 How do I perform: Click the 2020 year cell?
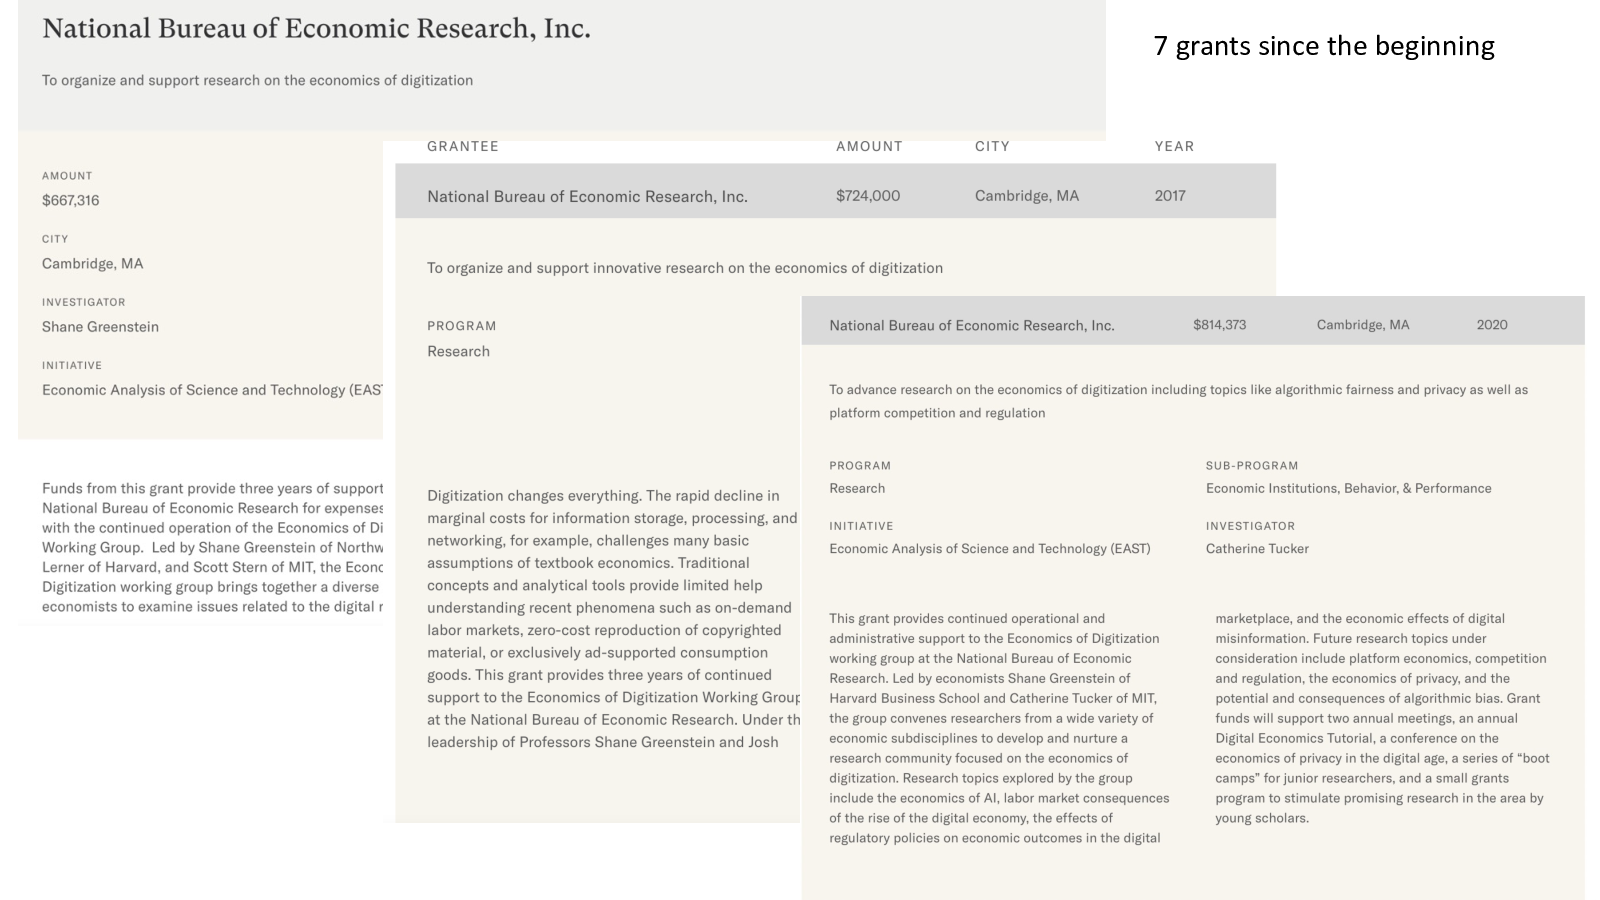point(1492,325)
